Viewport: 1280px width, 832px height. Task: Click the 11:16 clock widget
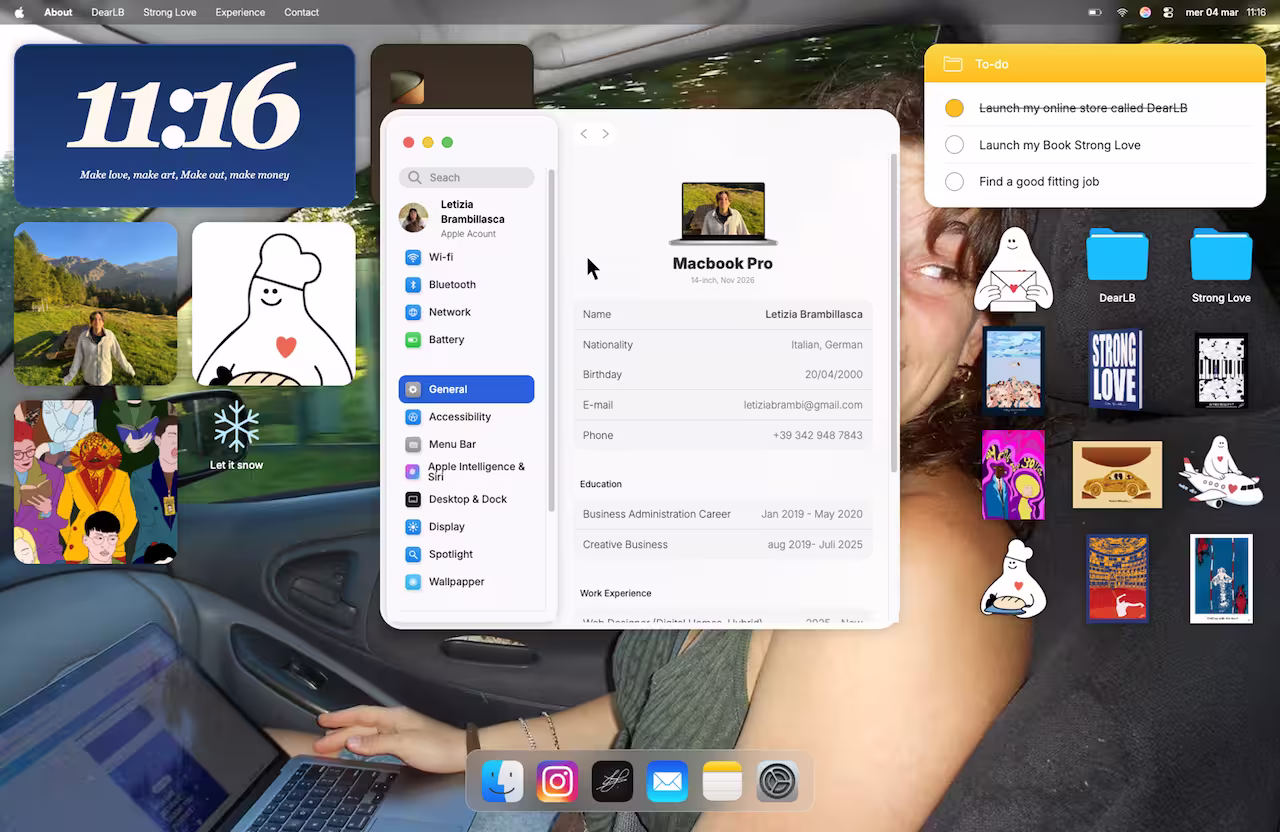[185, 125]
